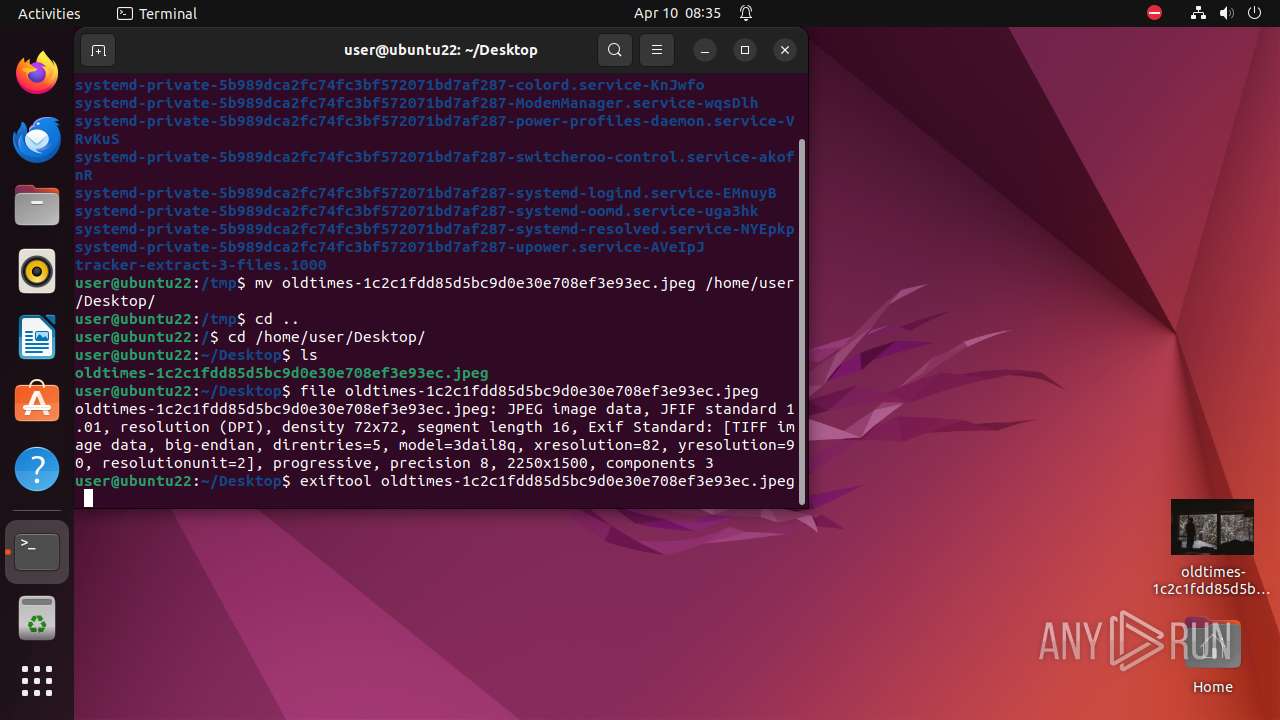Image resolution: width=1280 pixels, height=720 pixels.
Task: Open the power menu icon
Action: pyautogui.click(x=1255, y=13)
